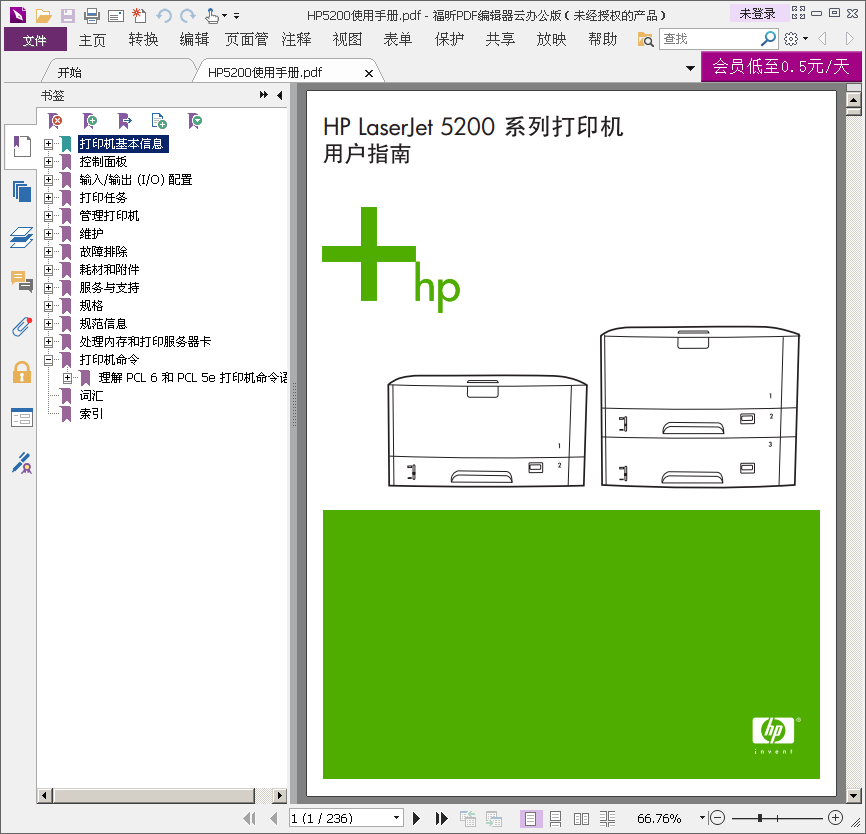Expand the 控制面板 bookmark node
This screenshot has height=834, width=866.
pos(49,162)
